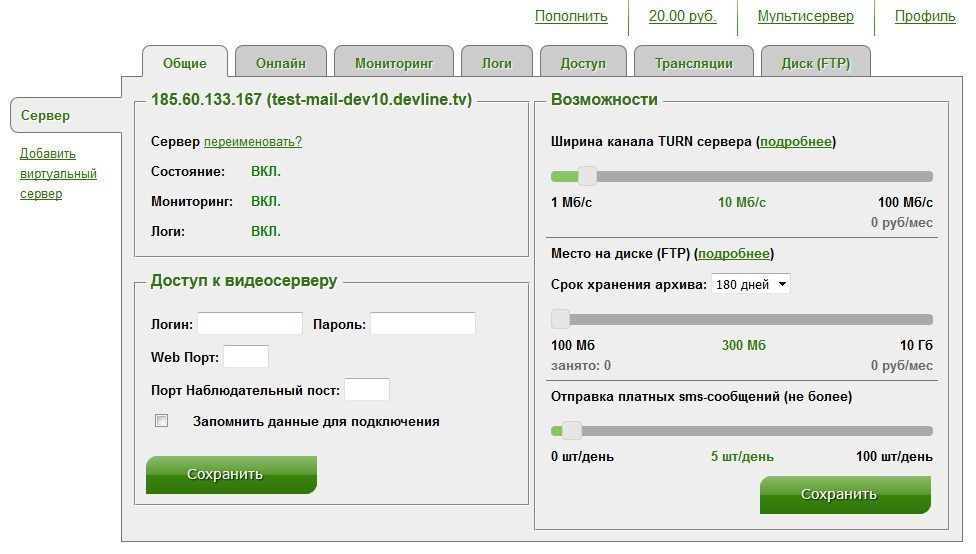Viewport: 976px width, 554px height.
Task: Click Добавить виртуальный сервер link
Action: (58, 173)
